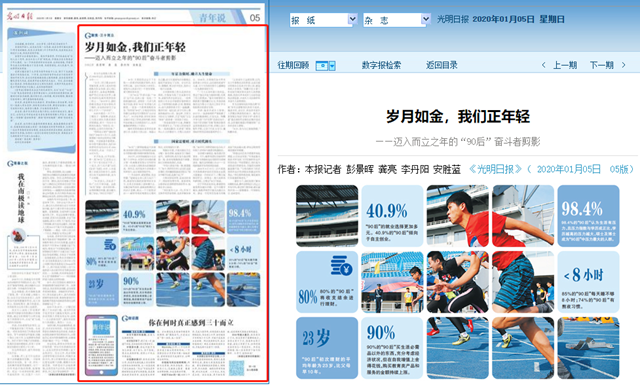The image size is (640, 388).
Task: Click the calendar icon next to 往期回顾
Action: [x=322, y=66]
